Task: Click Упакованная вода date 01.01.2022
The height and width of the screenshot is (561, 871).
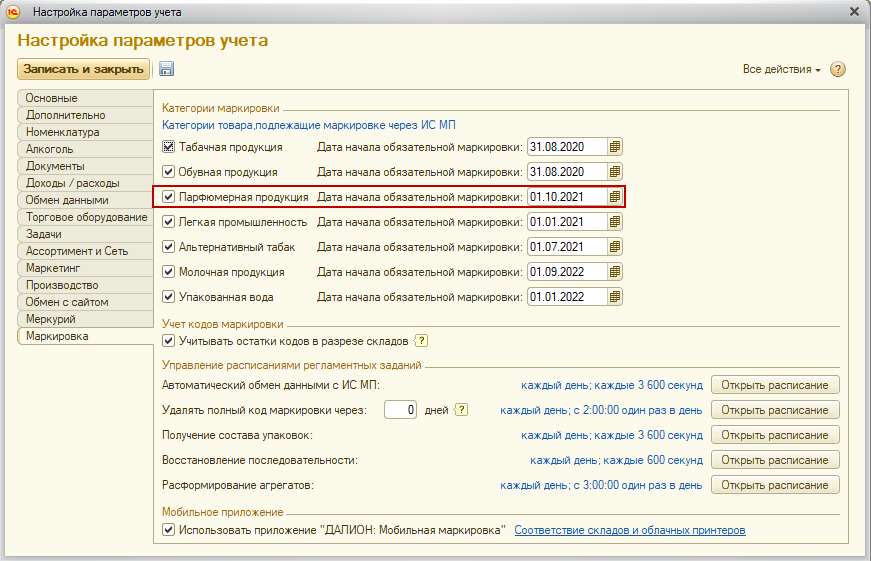Action: point(567,297)
